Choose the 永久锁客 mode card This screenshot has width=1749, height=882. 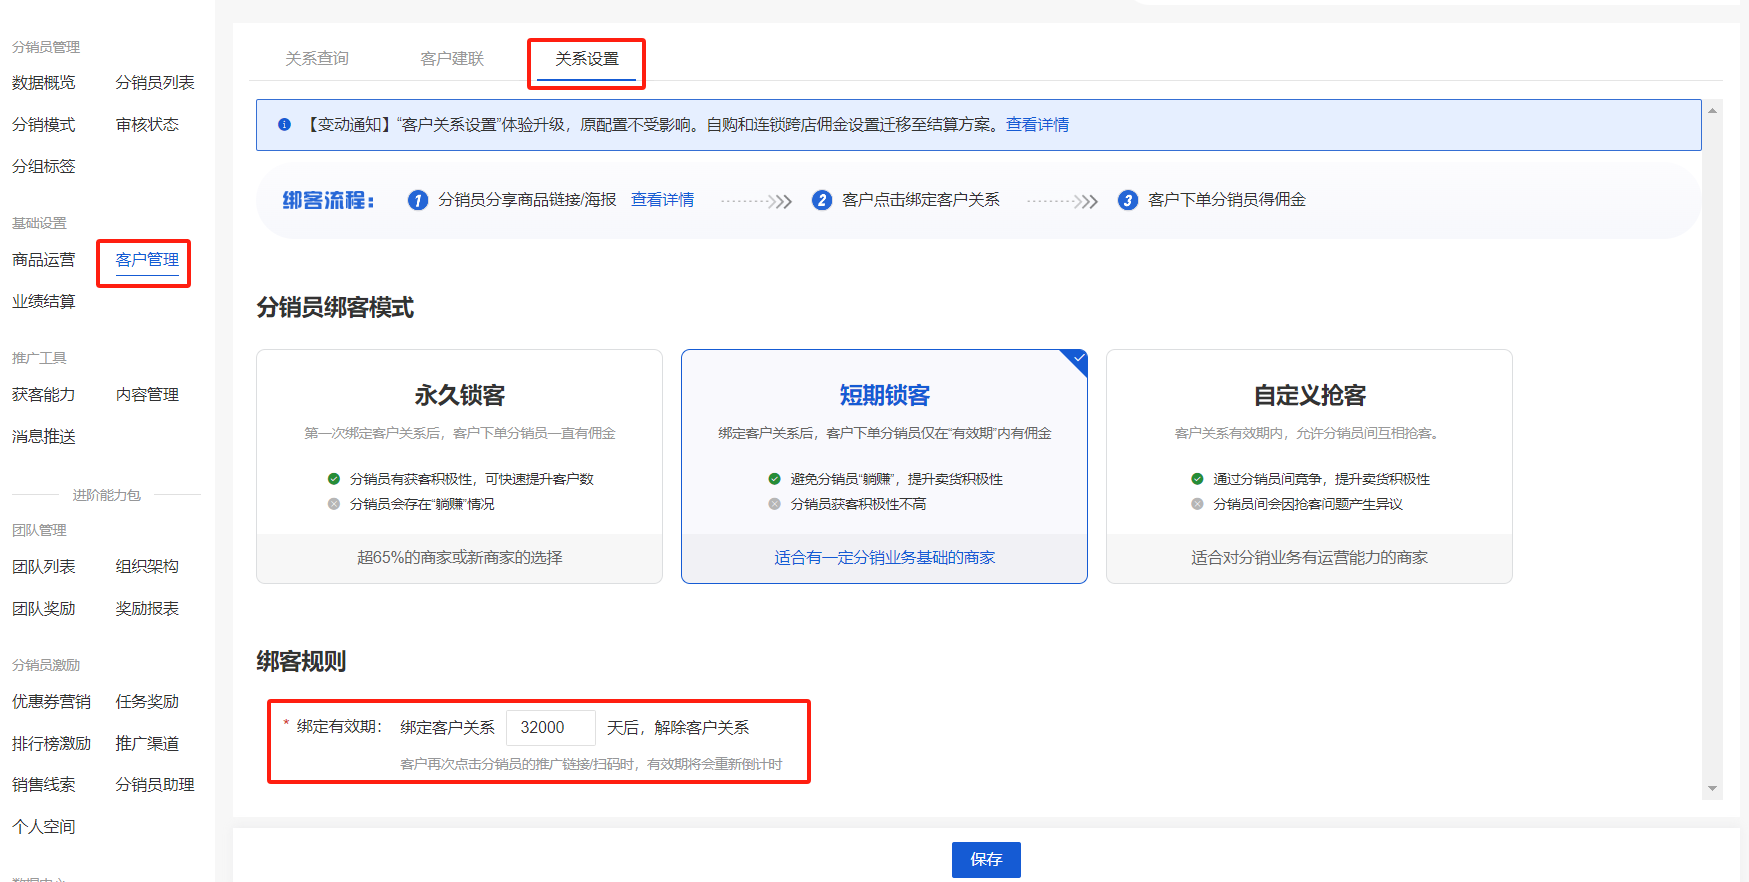459,466
